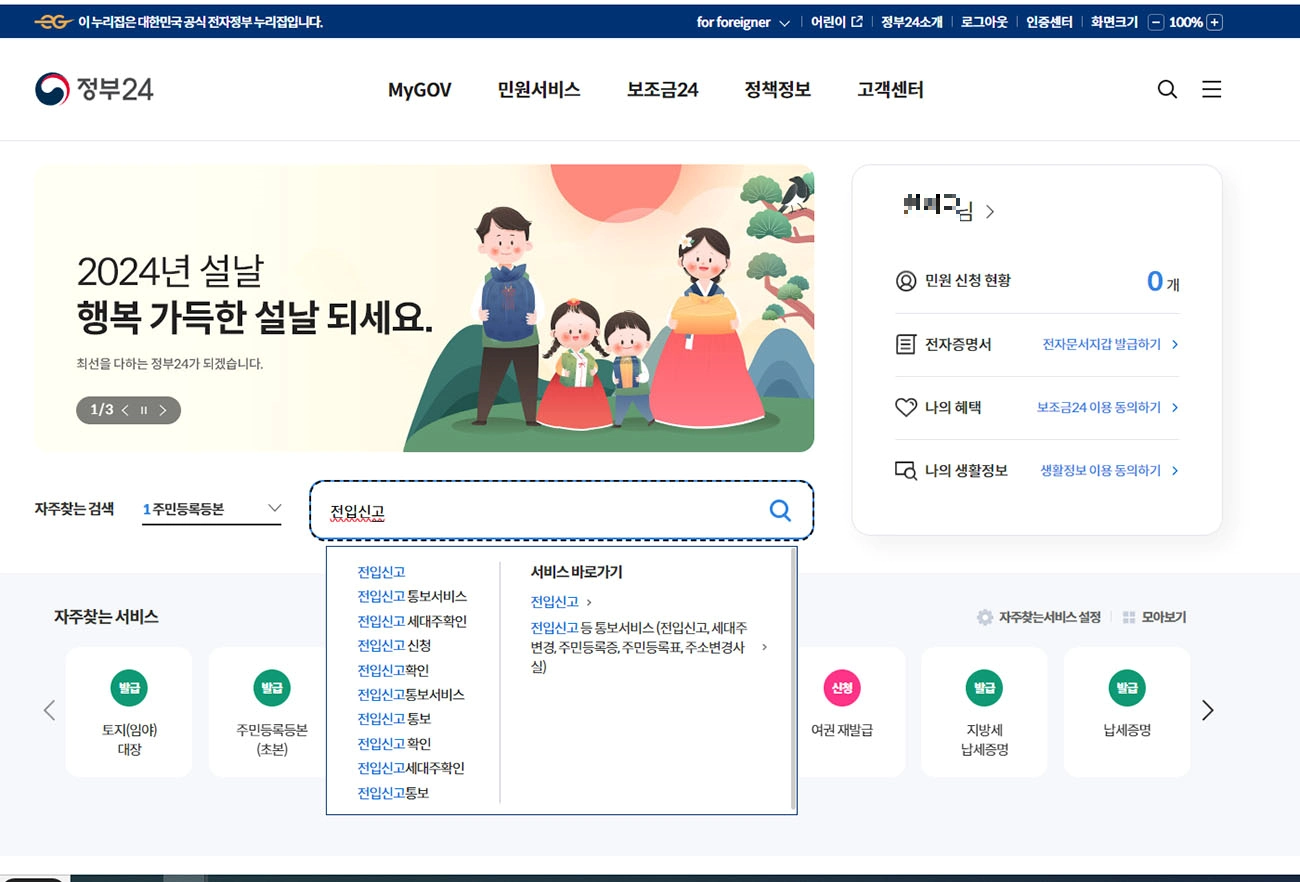Select suggestion 전입신고세대주확인 without space
The image size is (1300, 882).
(x=411, y=768)
